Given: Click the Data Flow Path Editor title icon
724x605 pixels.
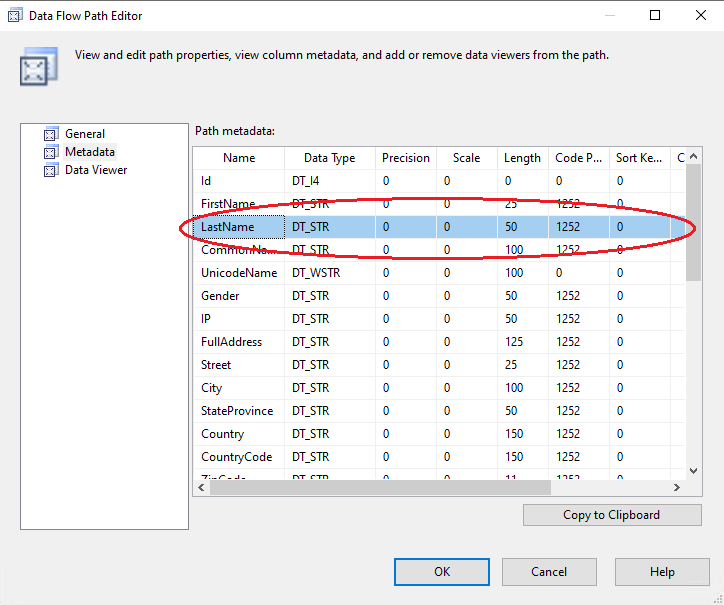Looking at the screenshot, I should click(x=15, y=16).
